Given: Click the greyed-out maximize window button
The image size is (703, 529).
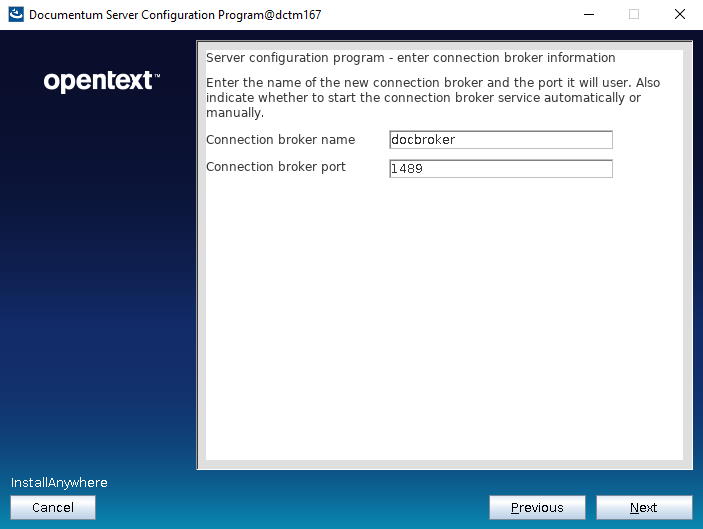Looking at the screenshot, I should click(x=633, y=15).
